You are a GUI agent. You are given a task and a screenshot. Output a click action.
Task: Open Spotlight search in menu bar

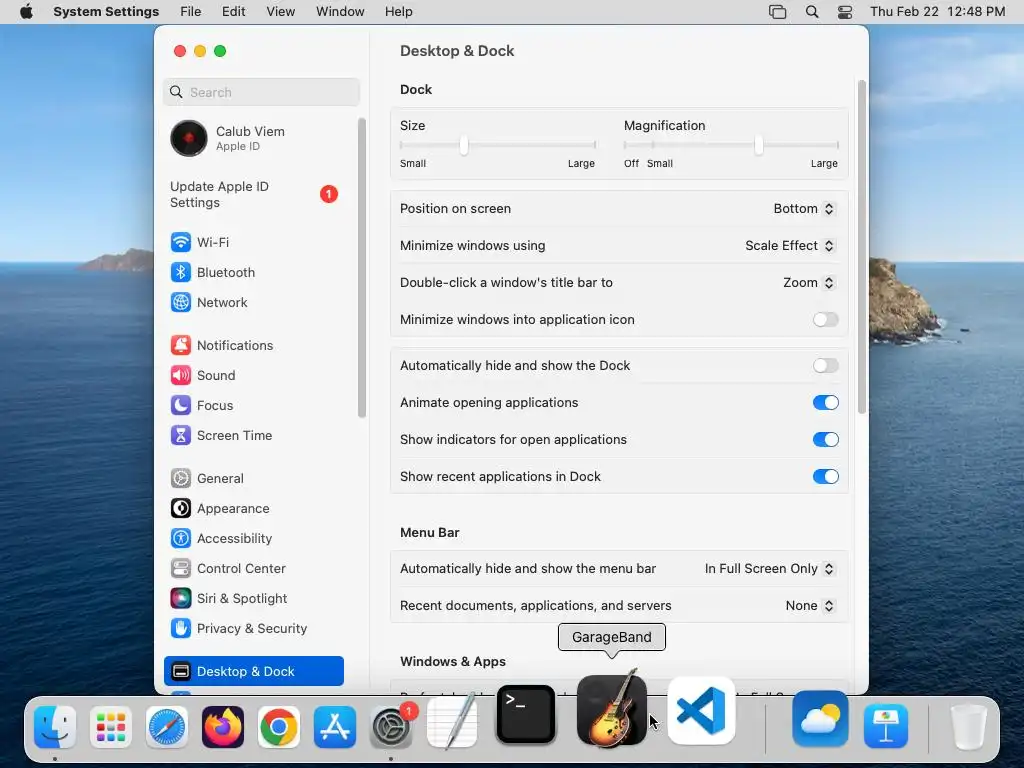[x=812, y=11]
